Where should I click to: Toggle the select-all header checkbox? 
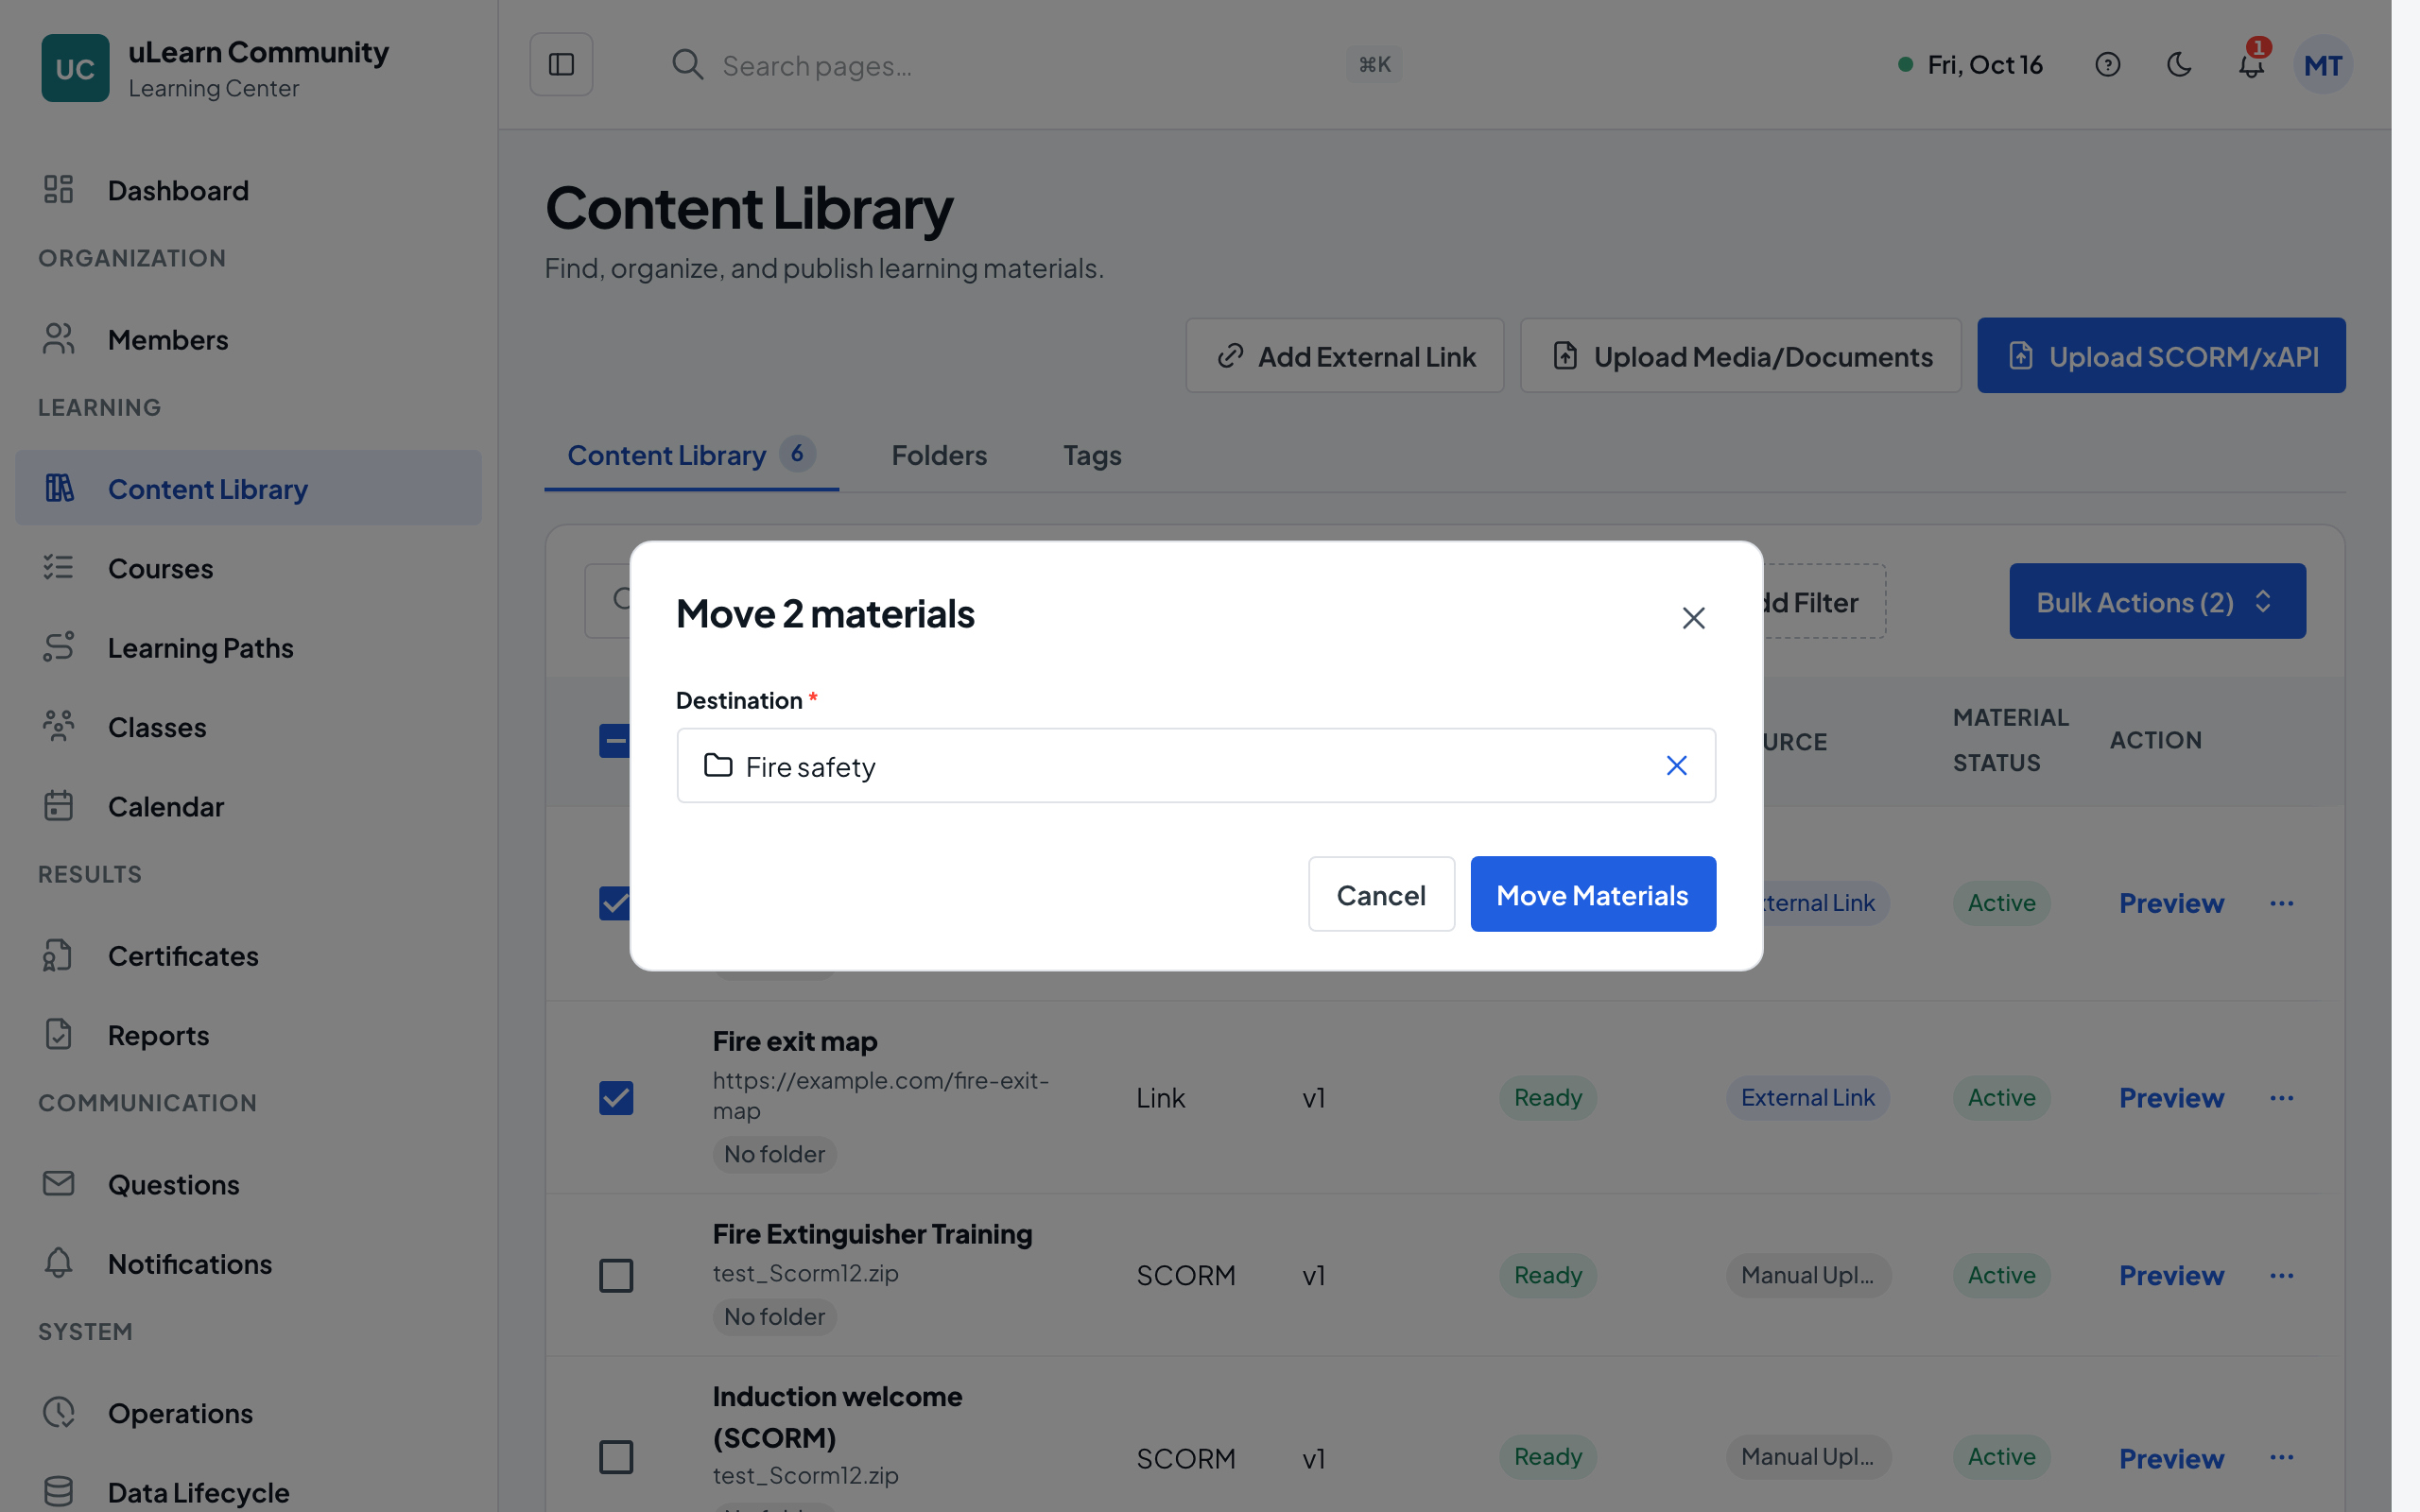(x=614, y=741)
